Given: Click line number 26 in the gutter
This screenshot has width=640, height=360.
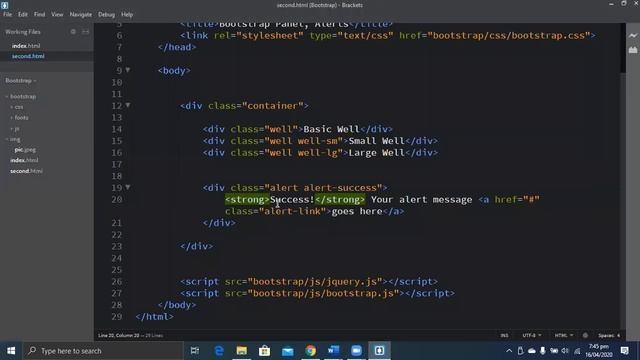Looking at the screenshot, I should click(x=117, y=281).
